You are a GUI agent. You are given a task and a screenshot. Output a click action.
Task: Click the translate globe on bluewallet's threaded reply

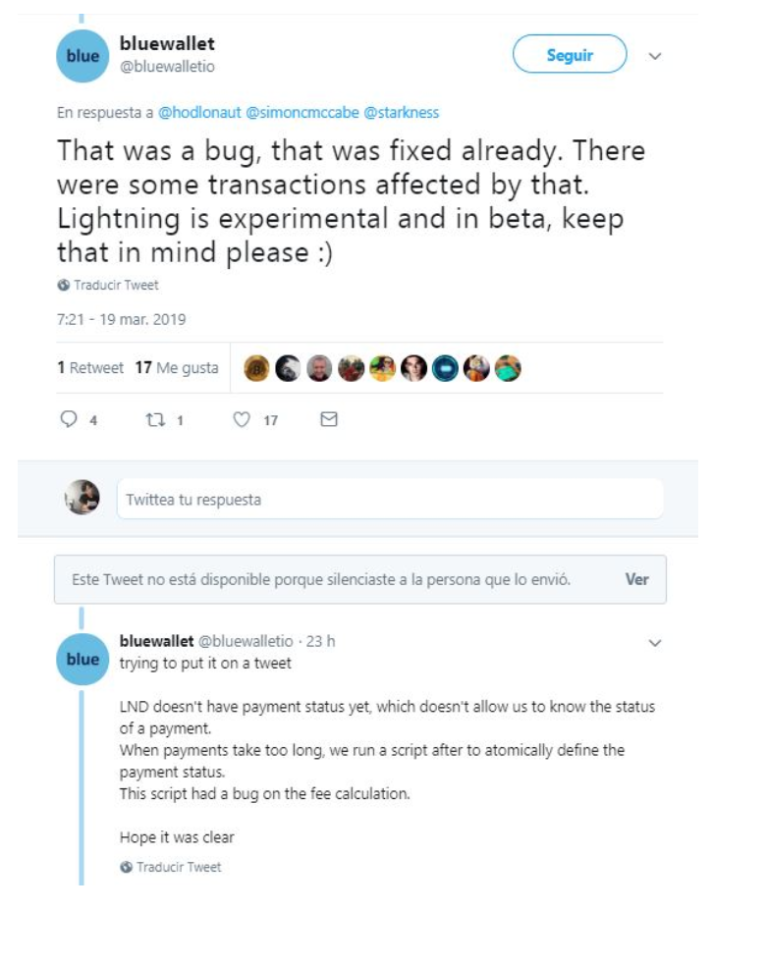coord(127,868)
